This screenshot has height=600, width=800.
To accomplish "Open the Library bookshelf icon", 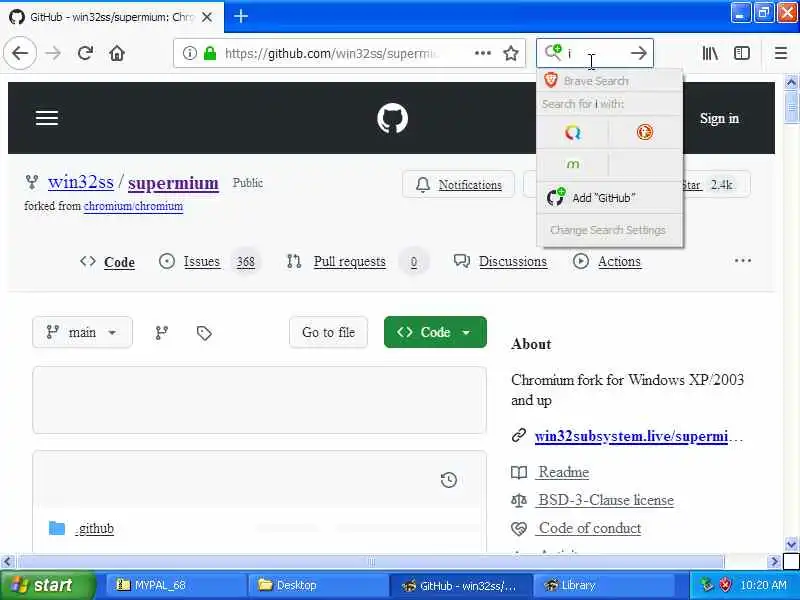I will tap(710, 53).
